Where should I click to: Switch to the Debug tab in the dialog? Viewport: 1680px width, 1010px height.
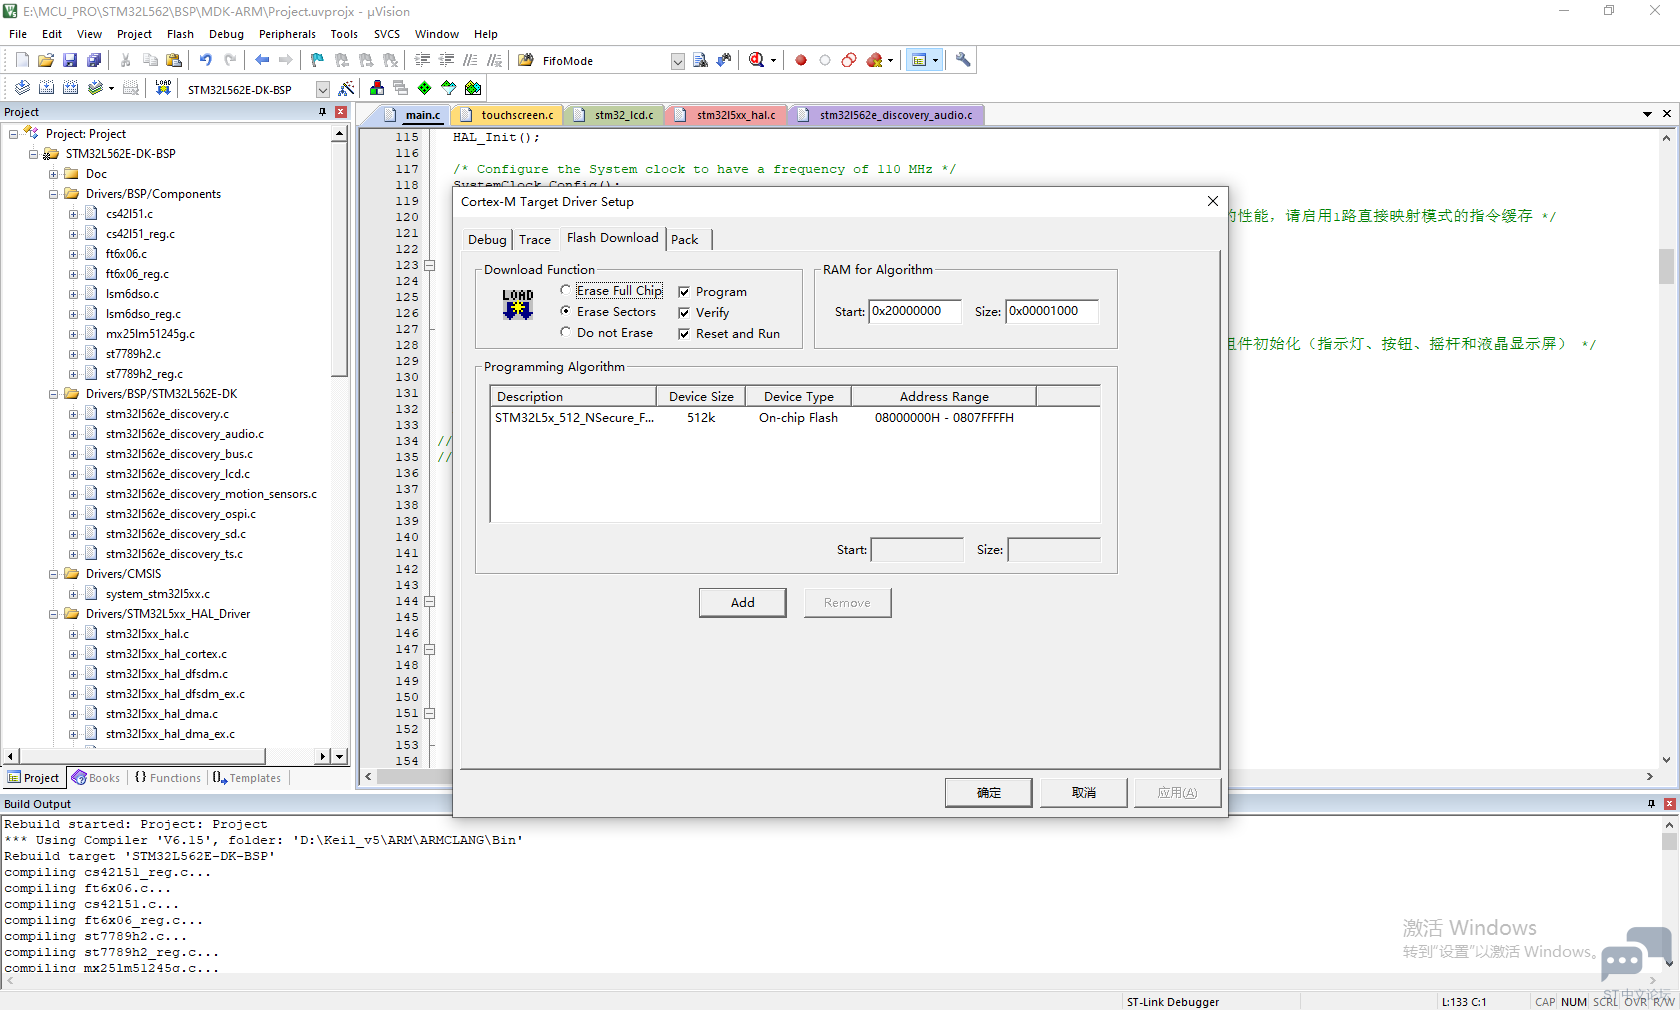[487, 240]
